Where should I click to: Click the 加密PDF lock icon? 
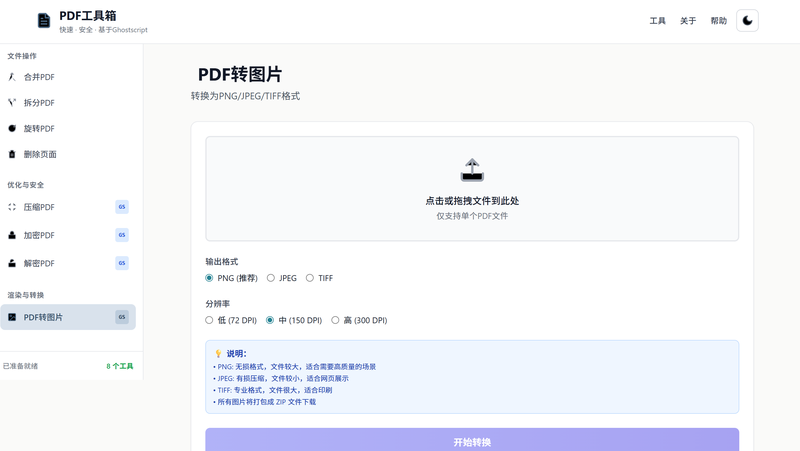tap(12, 235)
